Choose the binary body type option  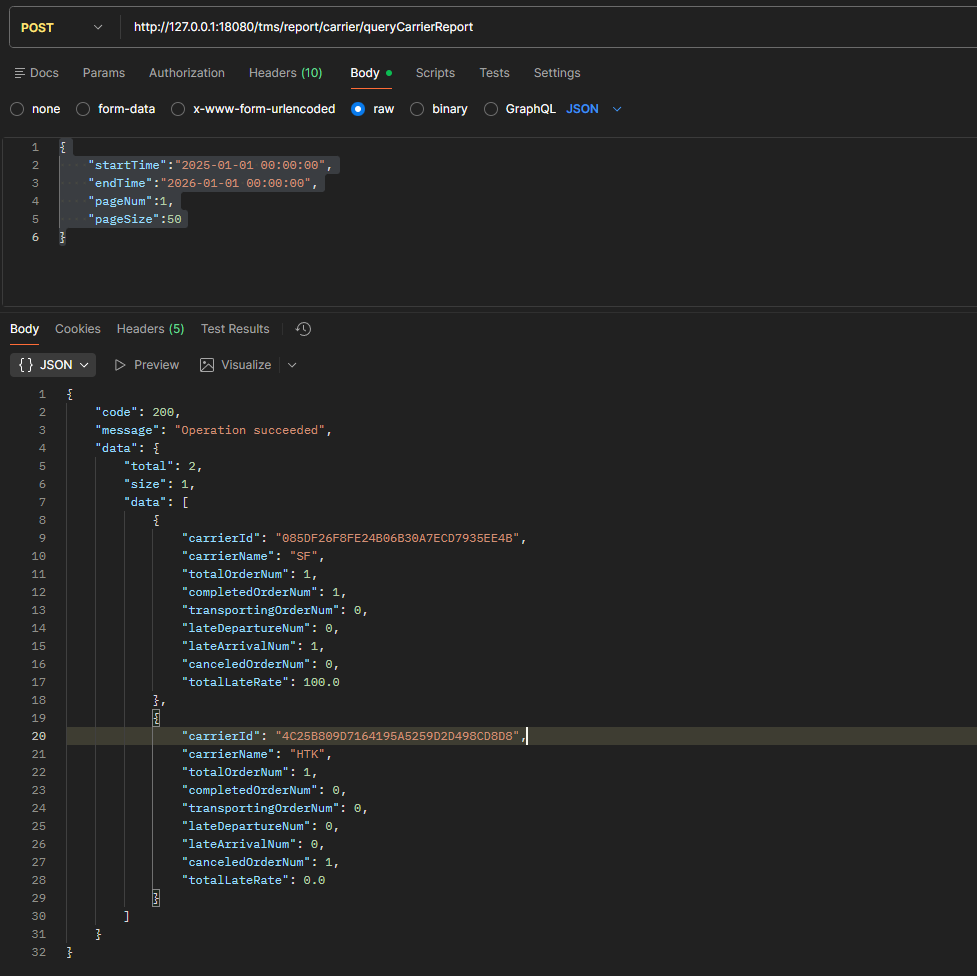pyautogui.click(x=417, y=109)
